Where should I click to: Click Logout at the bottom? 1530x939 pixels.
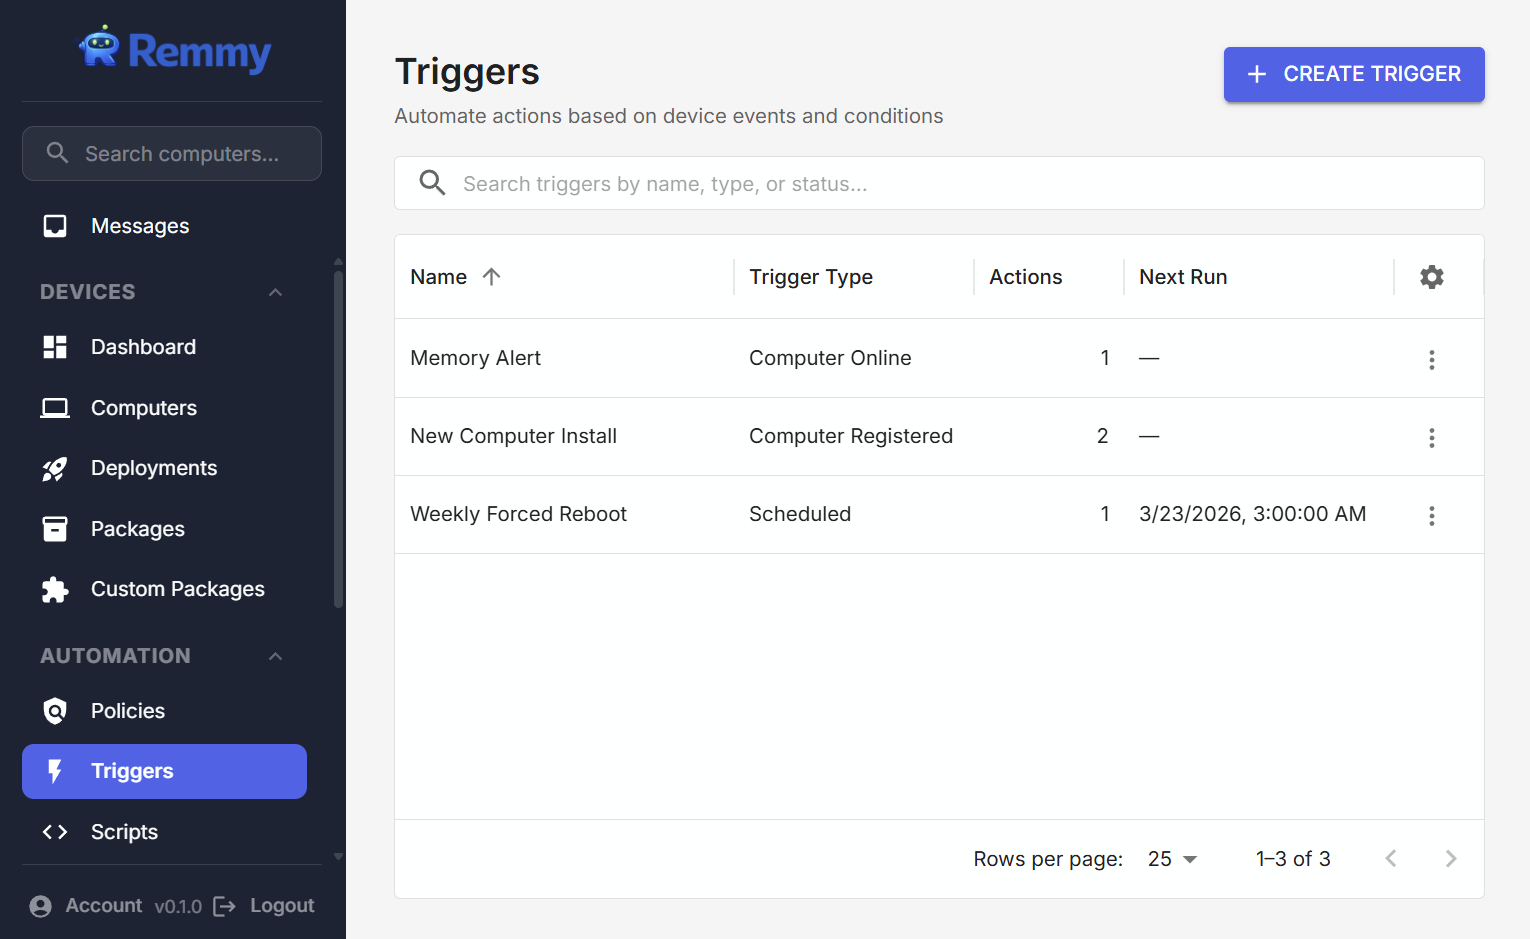[x=281, y=905]
